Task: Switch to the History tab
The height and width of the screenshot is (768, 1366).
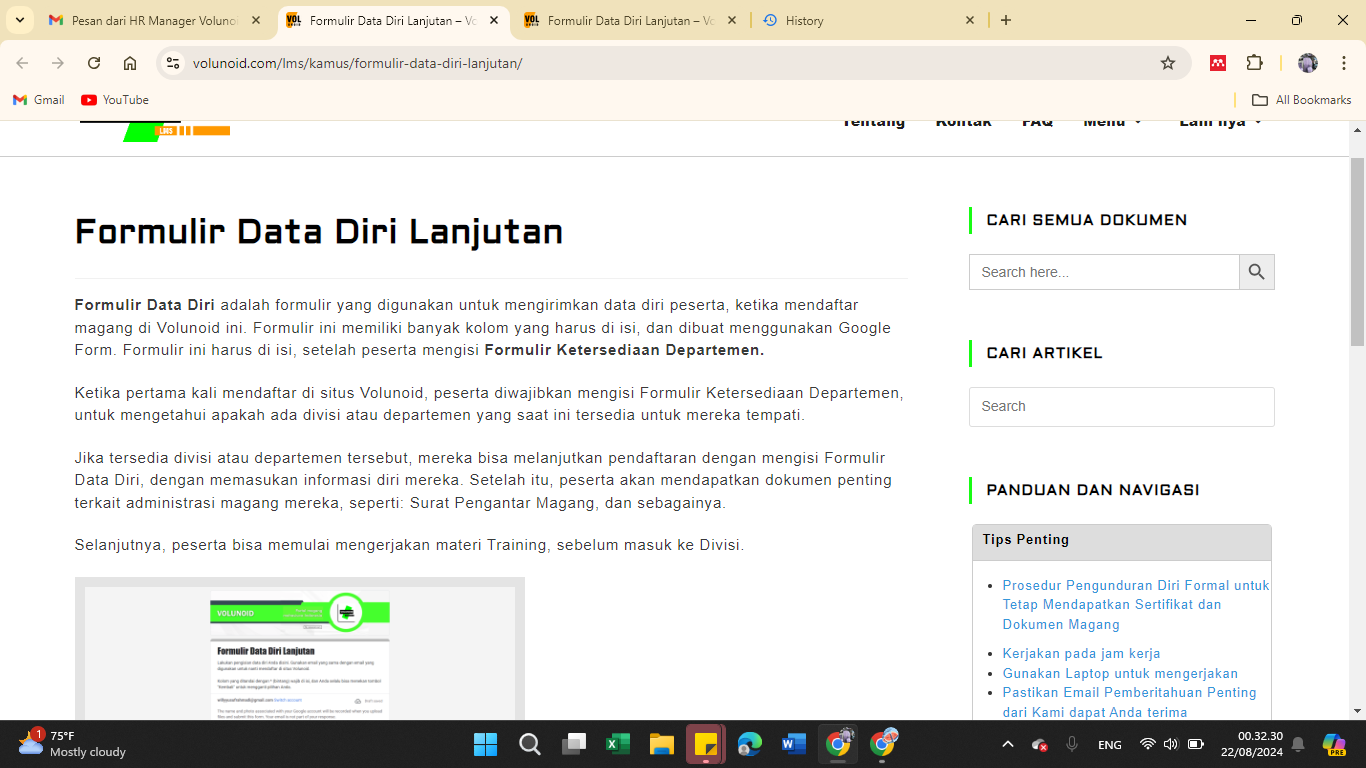Action: pos(868,20)
